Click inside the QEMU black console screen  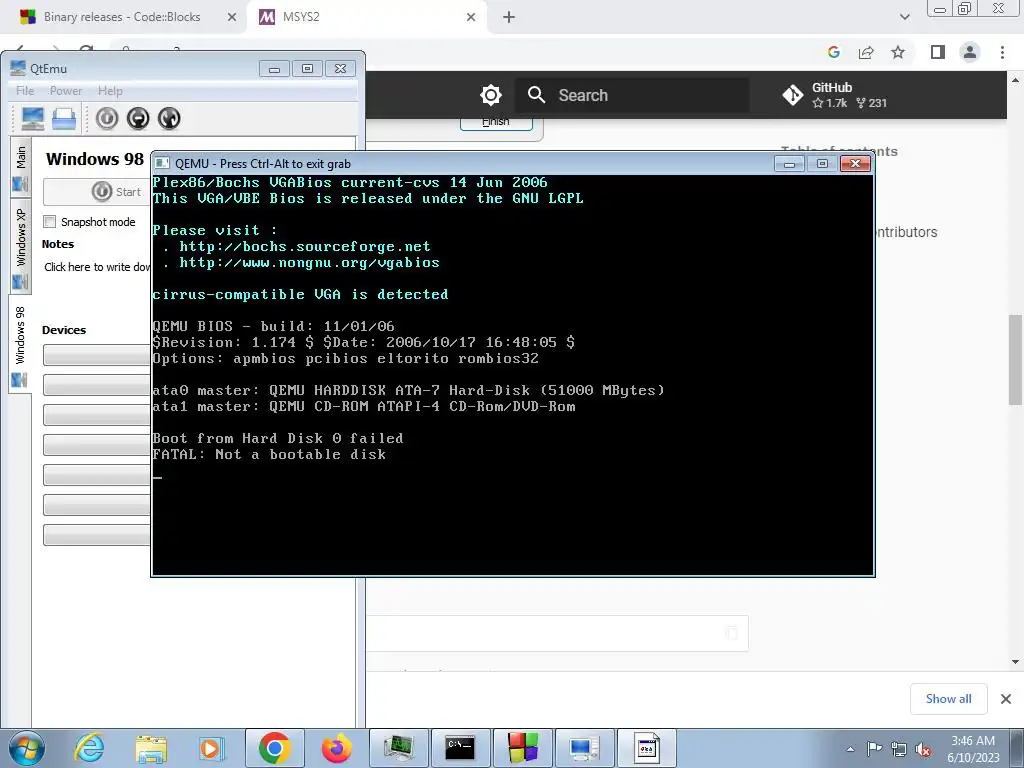(513, 375)
